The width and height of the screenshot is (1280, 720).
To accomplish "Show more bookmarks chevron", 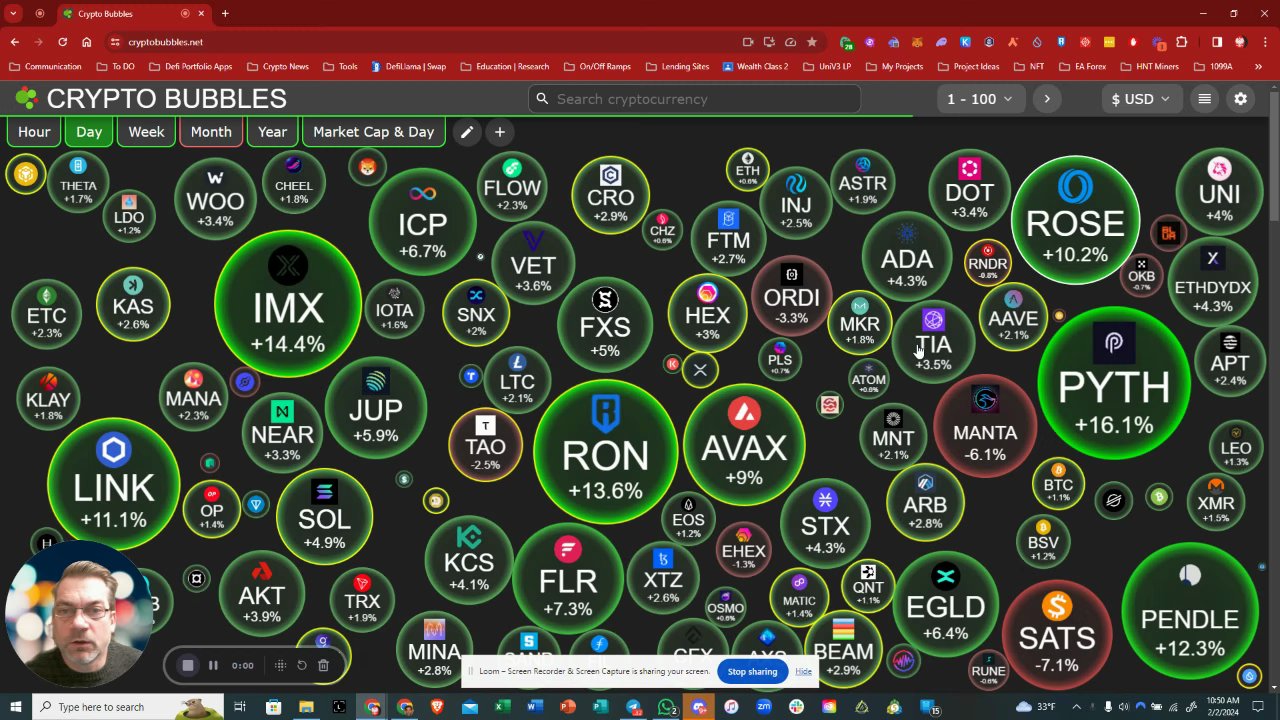I will click(x=1258, y=67).
